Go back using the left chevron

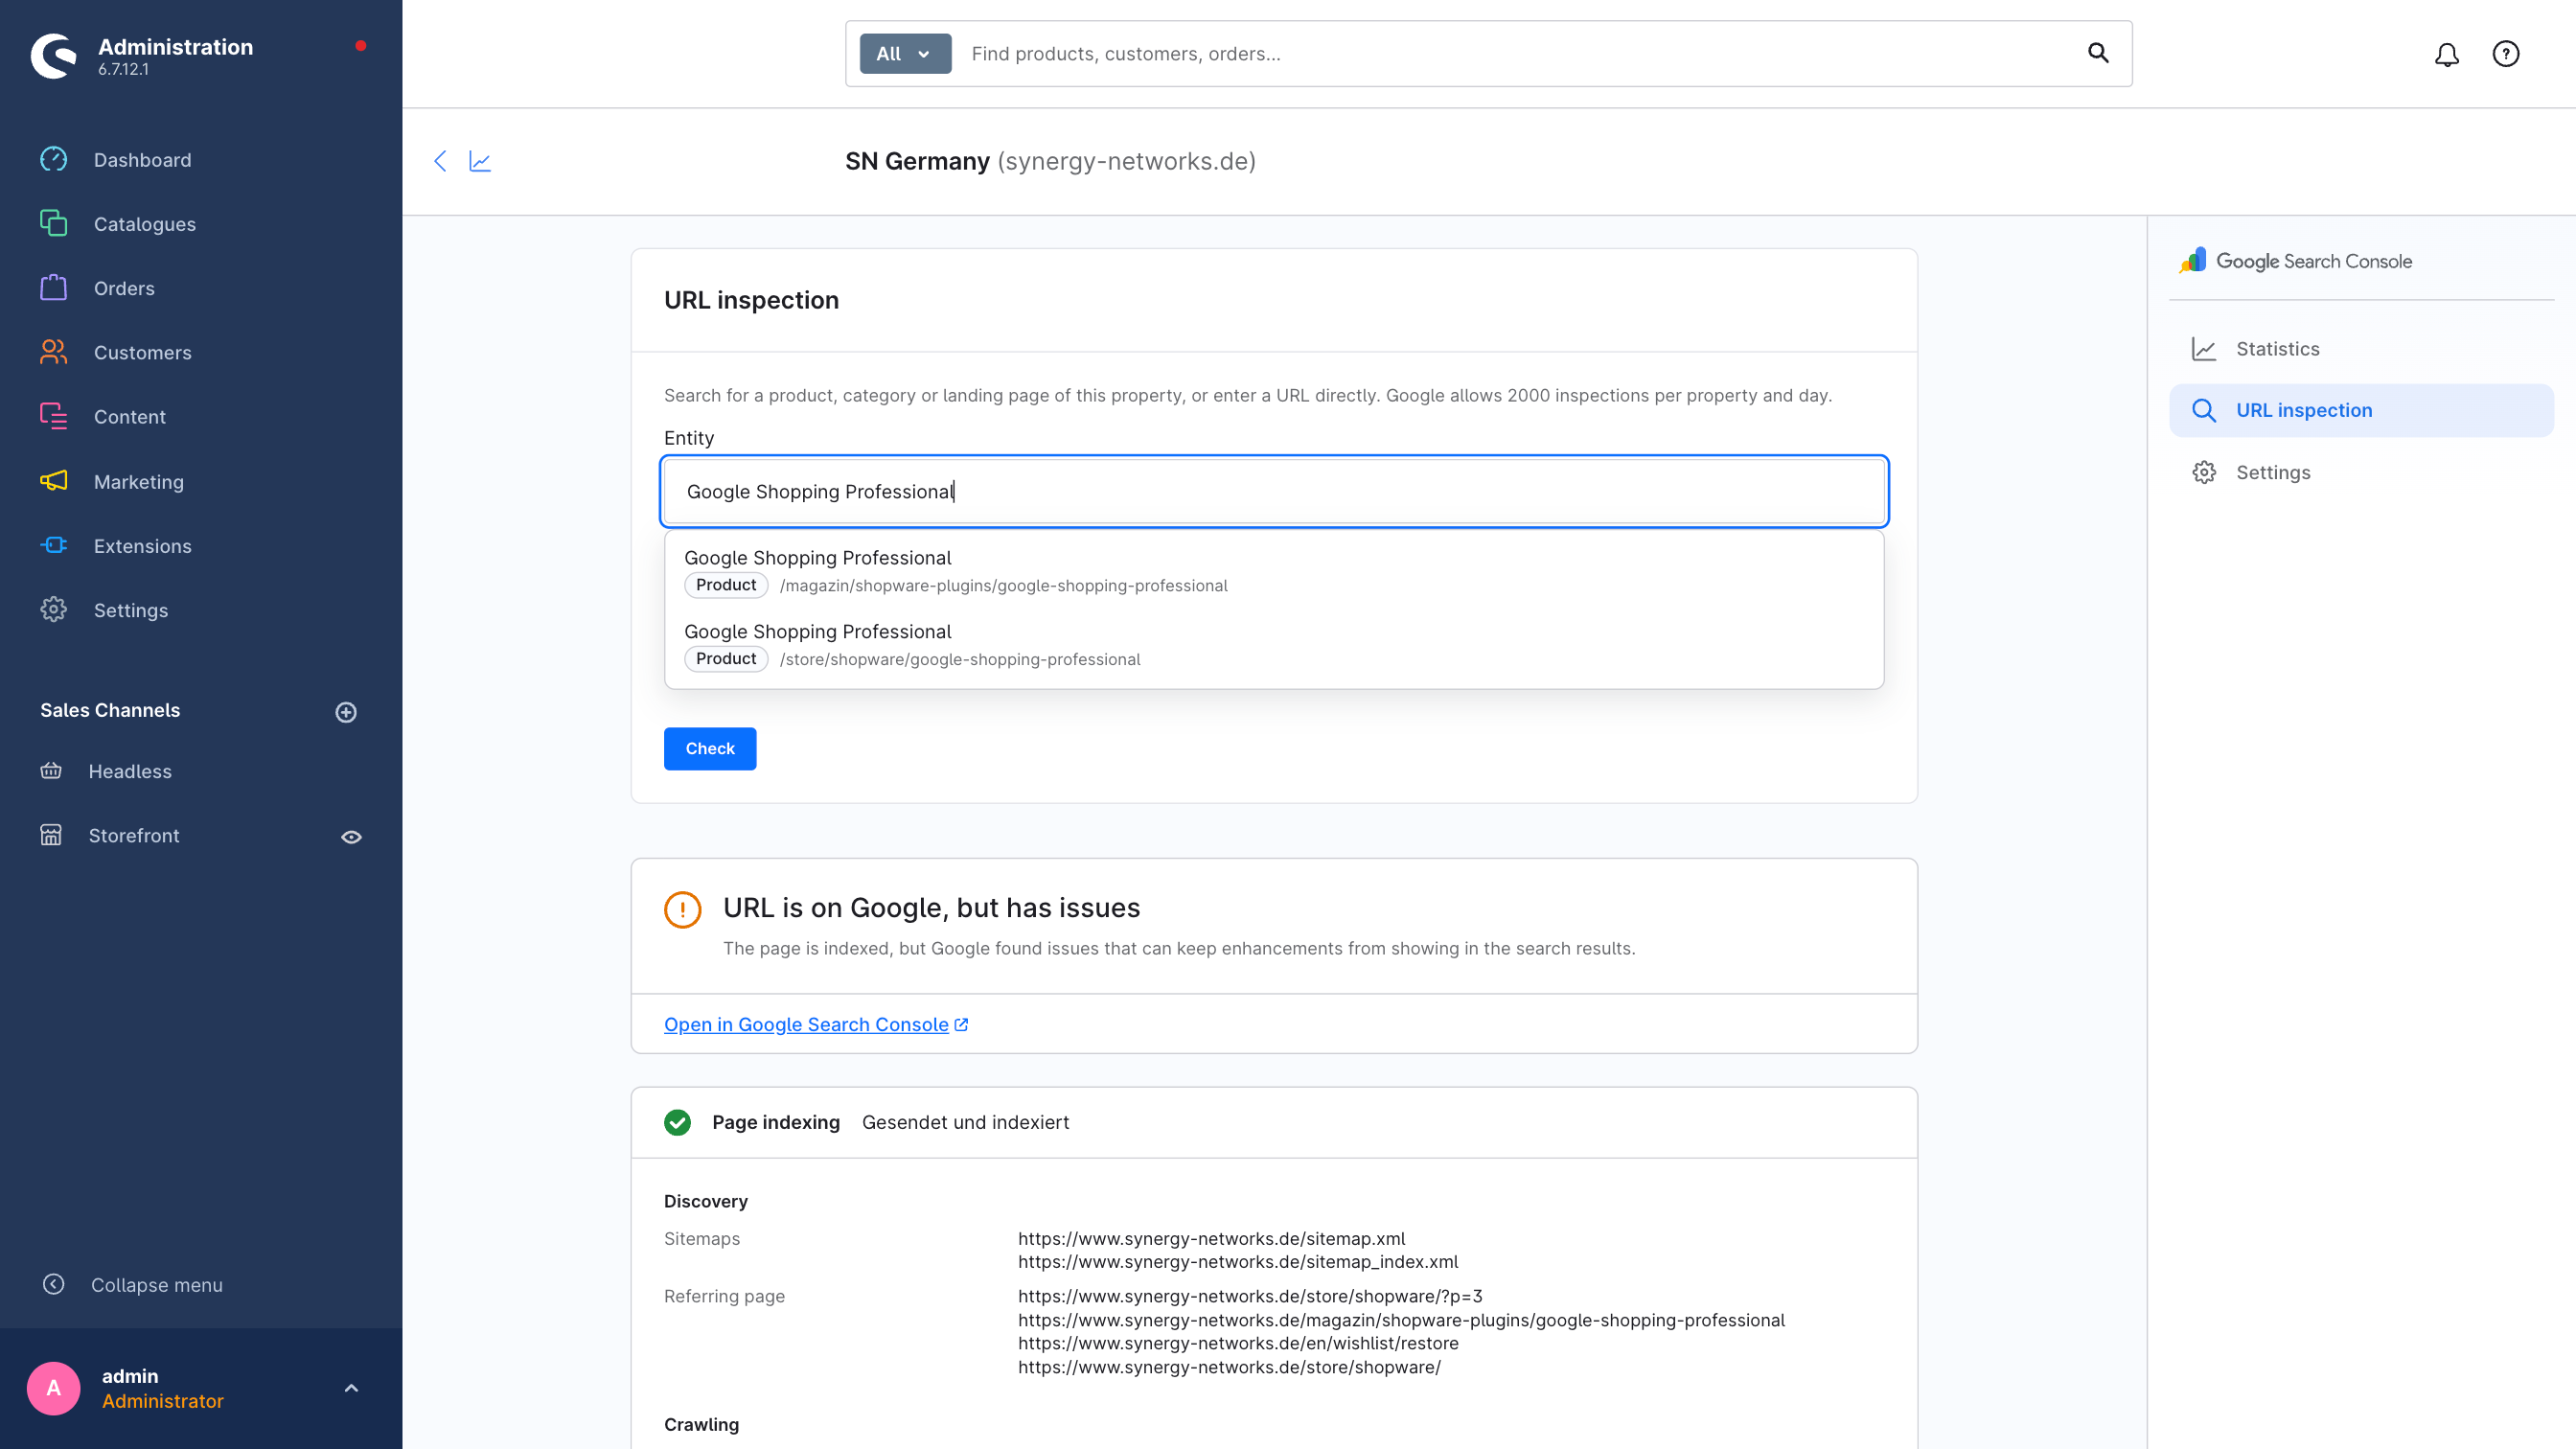coord(440,161)
